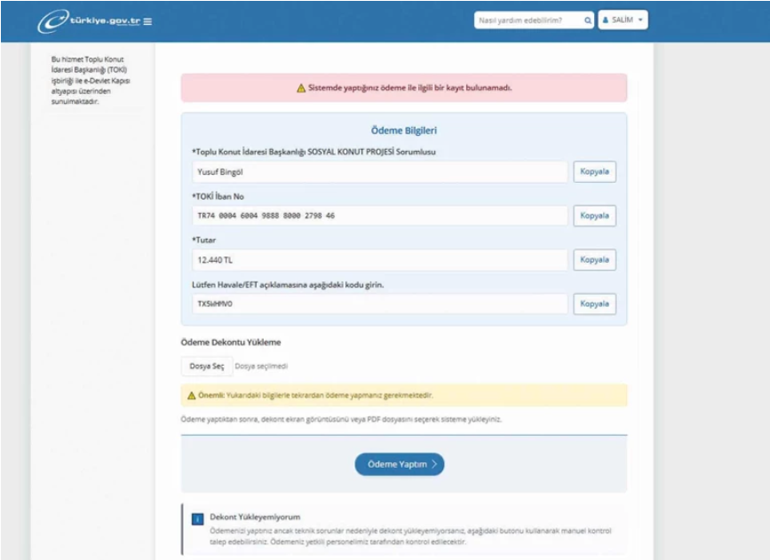770x560 pixels.
Task: Open the hamburger menu beside the logo
Action: 148,21
